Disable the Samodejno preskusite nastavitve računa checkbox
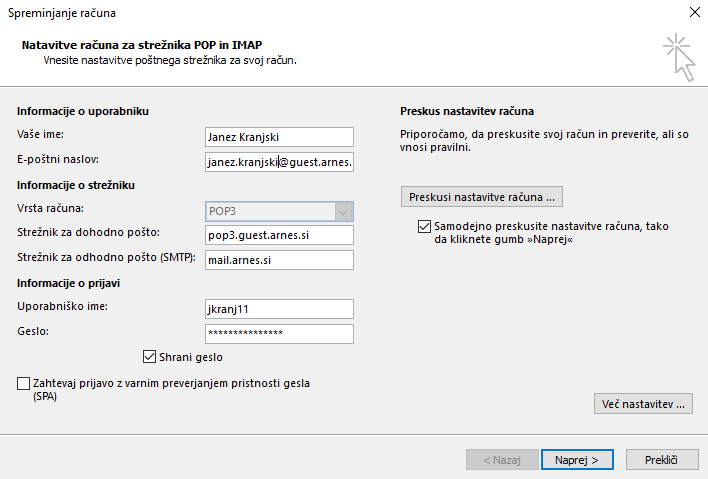The height and width of the screenshot is (479, 708). 424,226
